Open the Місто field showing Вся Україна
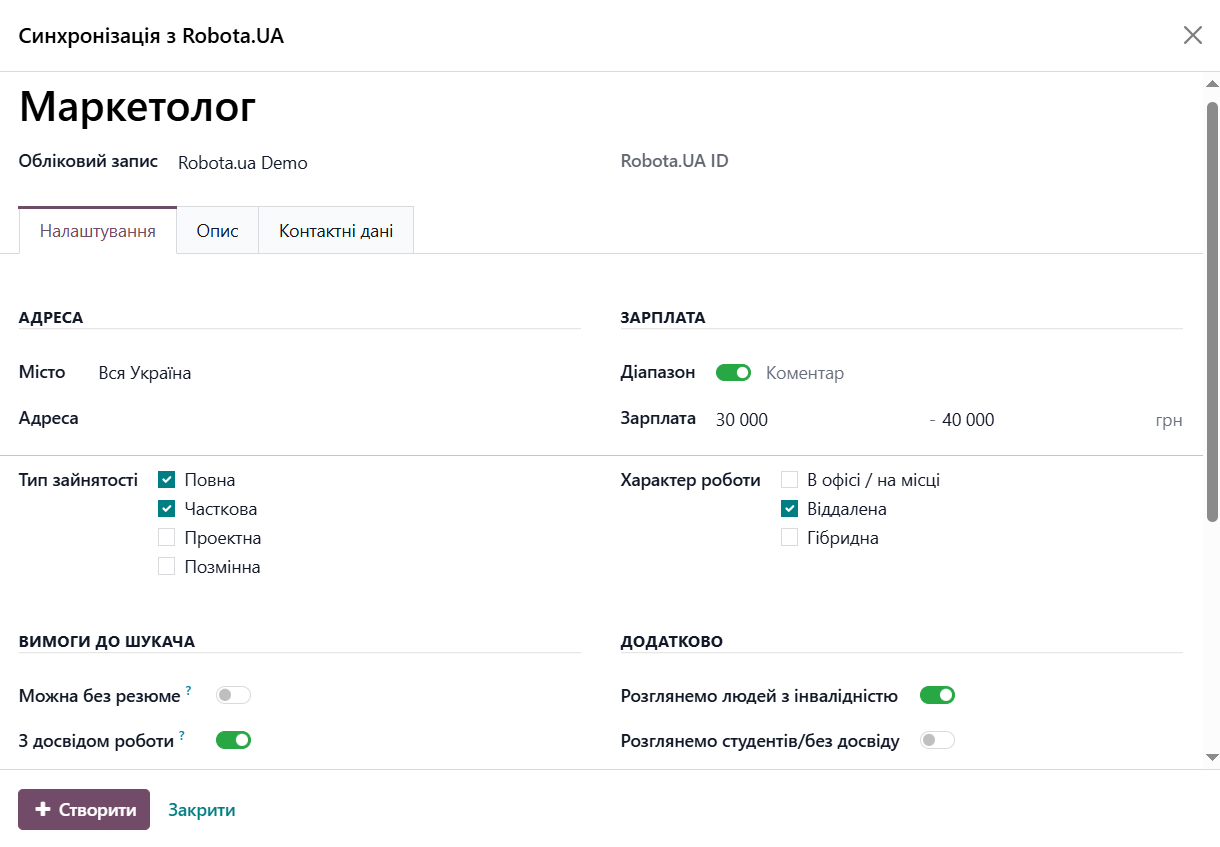Image resolution: width=1220 pixels, height=847 pixels. click(338, 373)
